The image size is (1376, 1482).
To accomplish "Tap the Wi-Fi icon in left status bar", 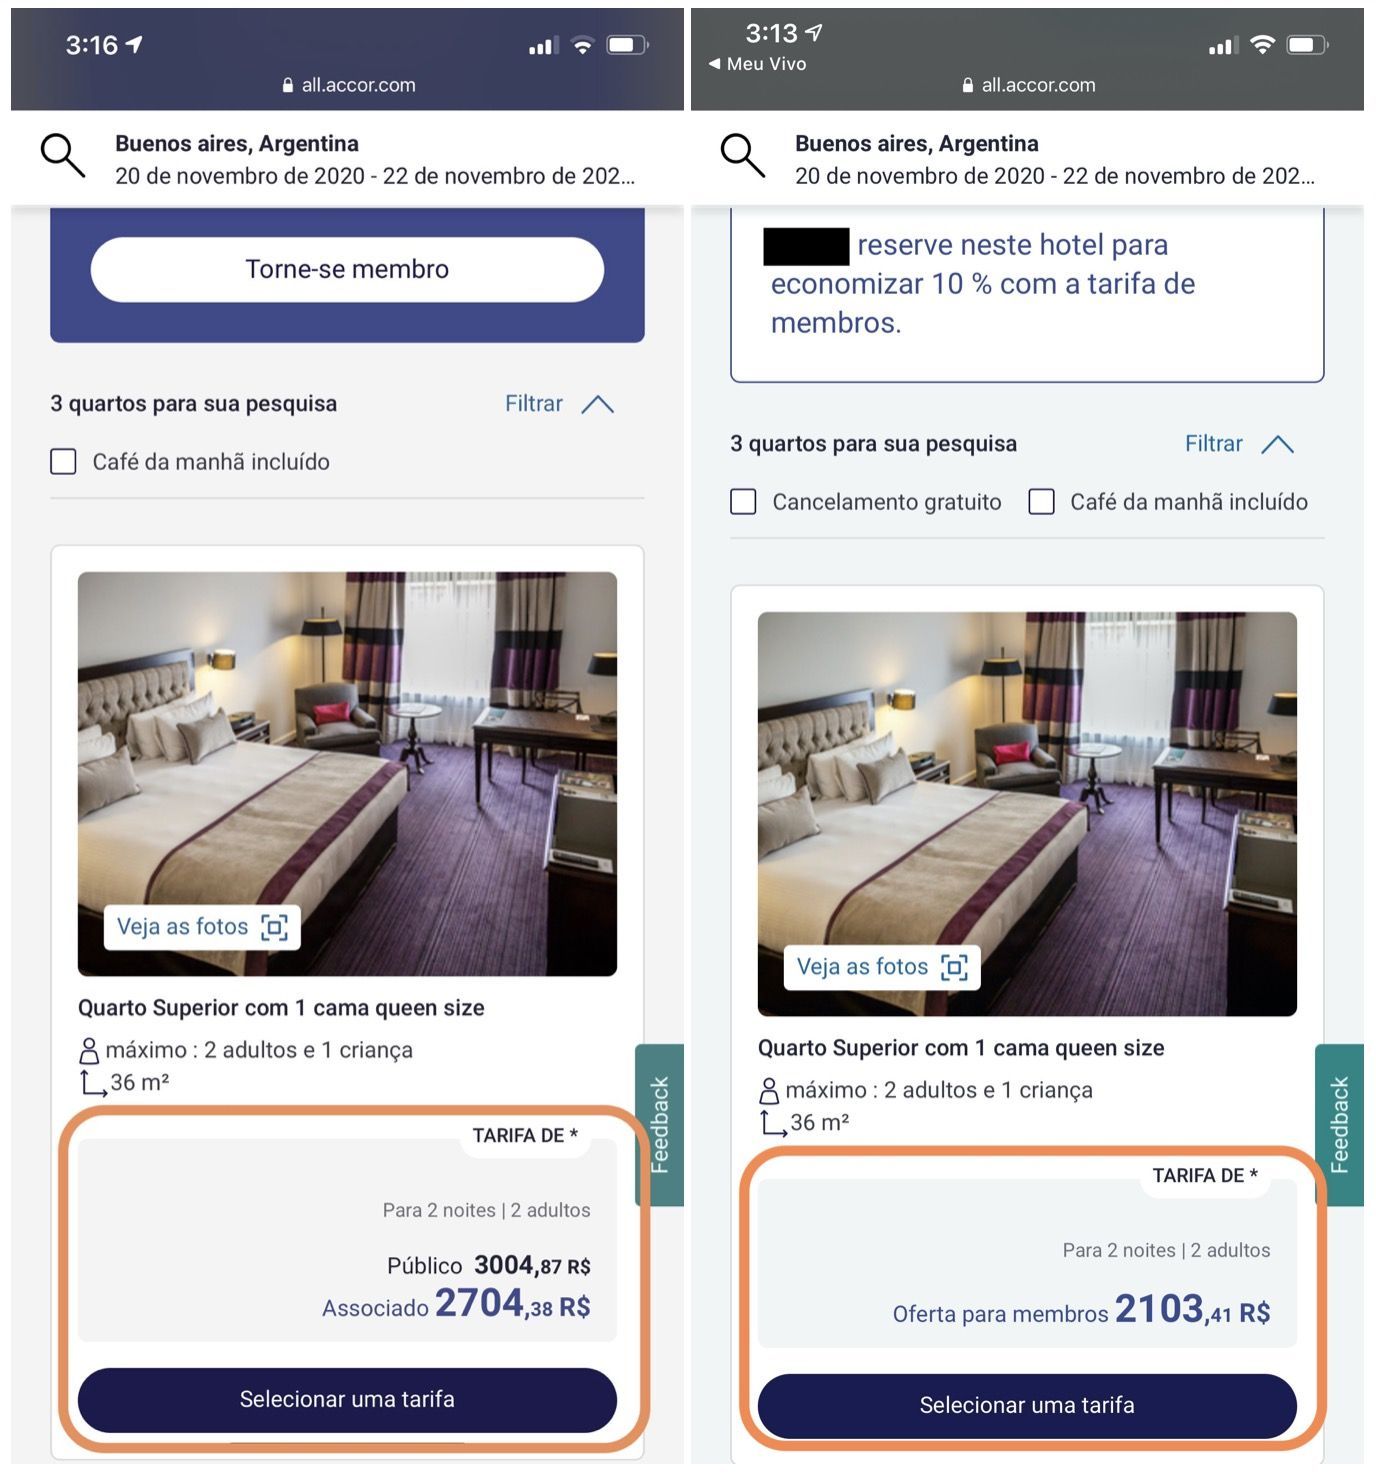I will 582,45.
